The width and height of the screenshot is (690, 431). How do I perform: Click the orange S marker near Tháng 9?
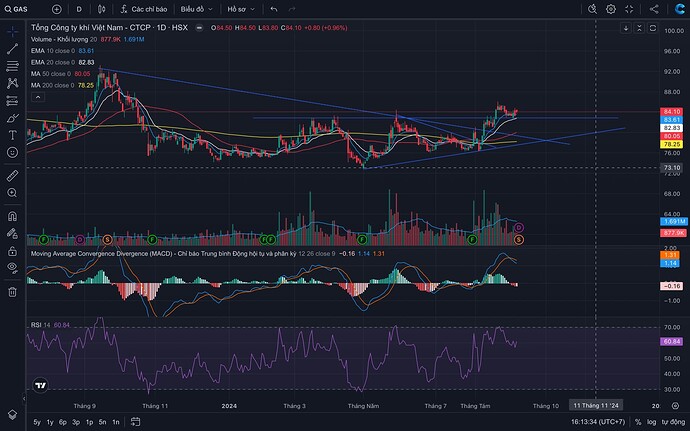pos(107,240)
